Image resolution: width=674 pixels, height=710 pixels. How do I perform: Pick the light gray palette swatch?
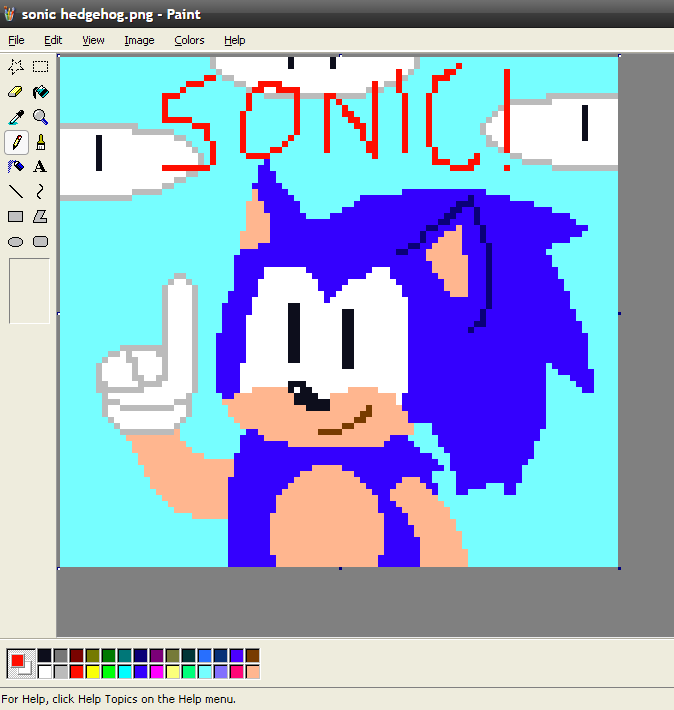click(x=61, y=672)
